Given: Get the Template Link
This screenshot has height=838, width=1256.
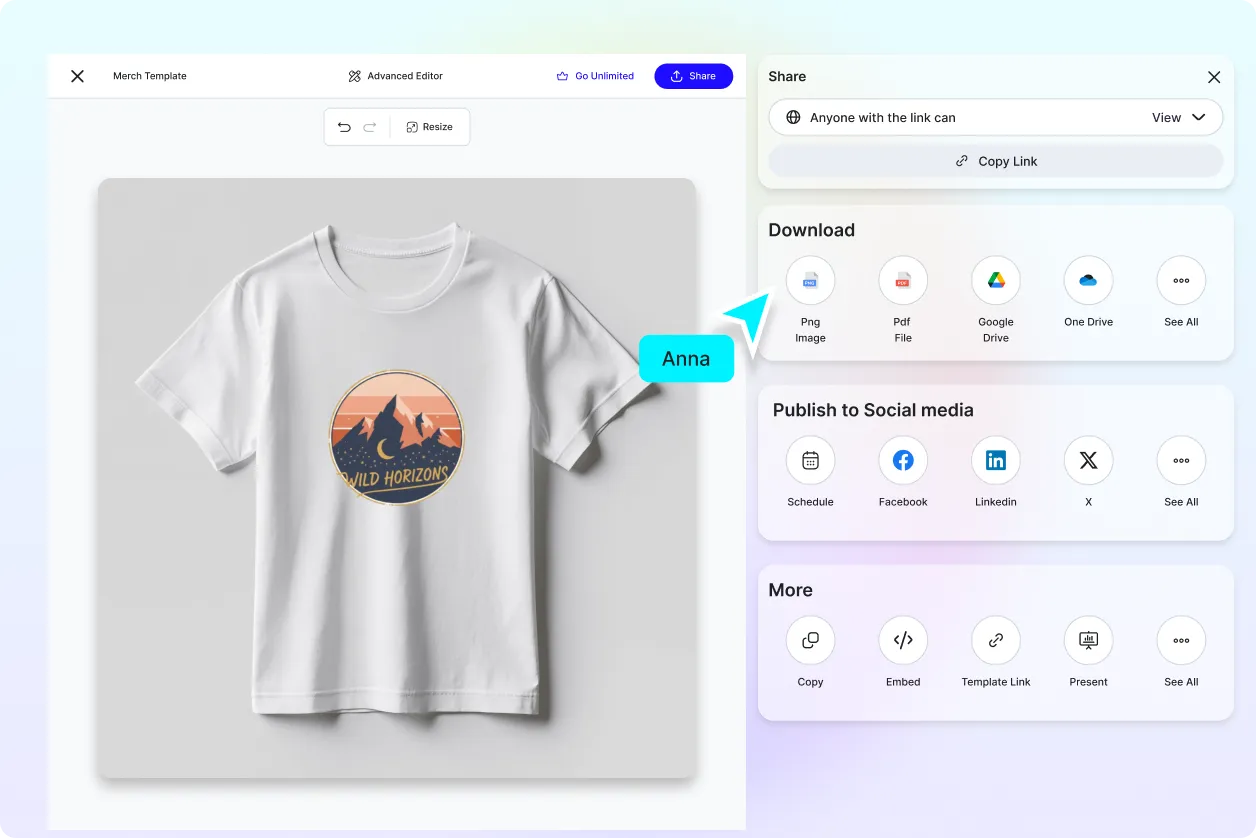Looking at the screenshot, I should [x=996, y=640].
